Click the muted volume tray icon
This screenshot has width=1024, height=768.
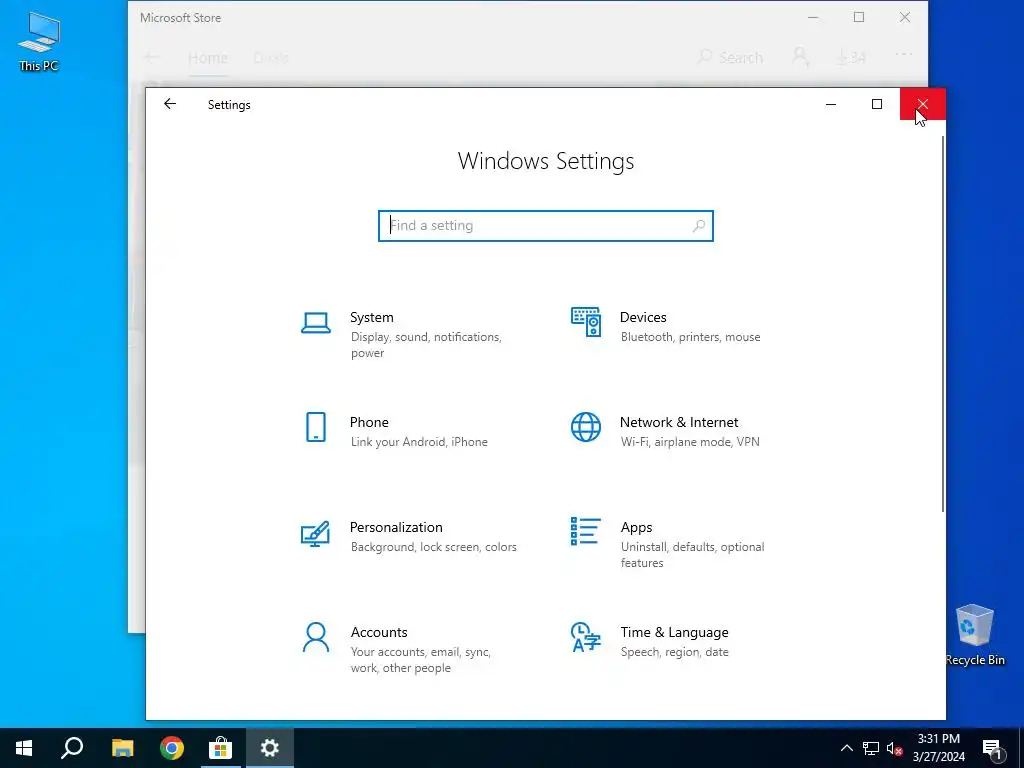[x=895, y=748]
